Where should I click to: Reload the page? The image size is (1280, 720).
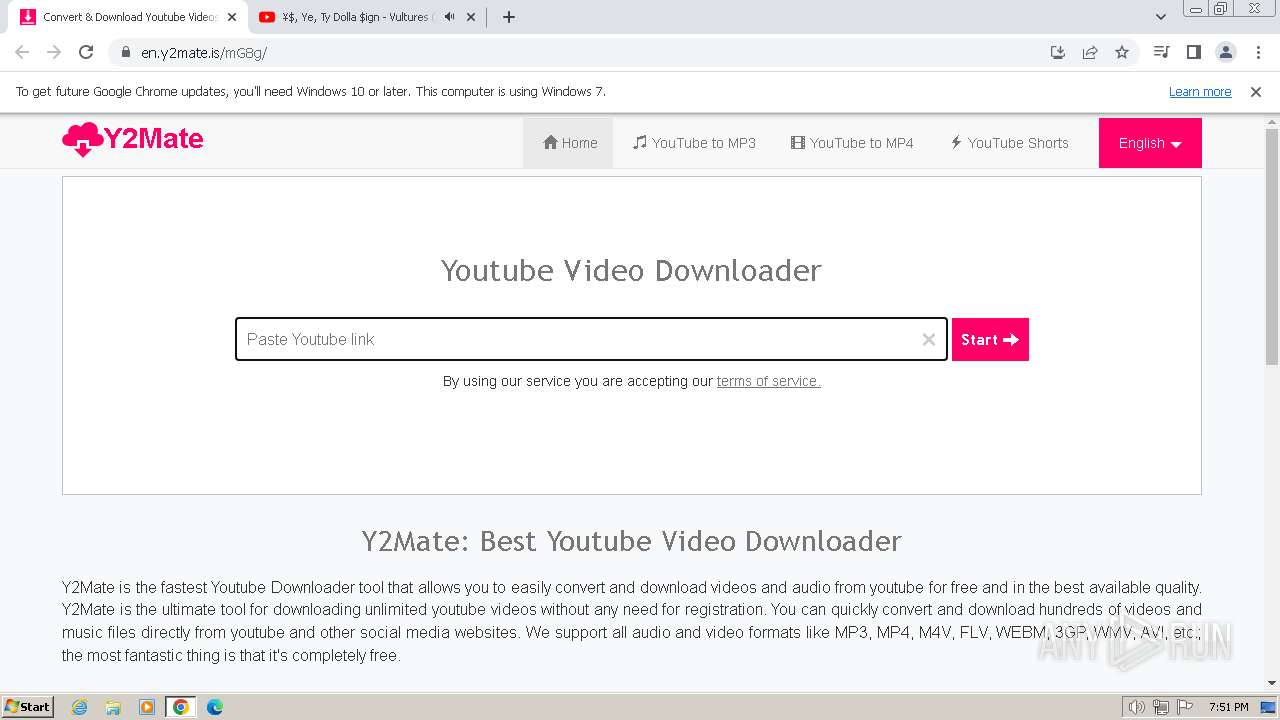pos(86,52)
